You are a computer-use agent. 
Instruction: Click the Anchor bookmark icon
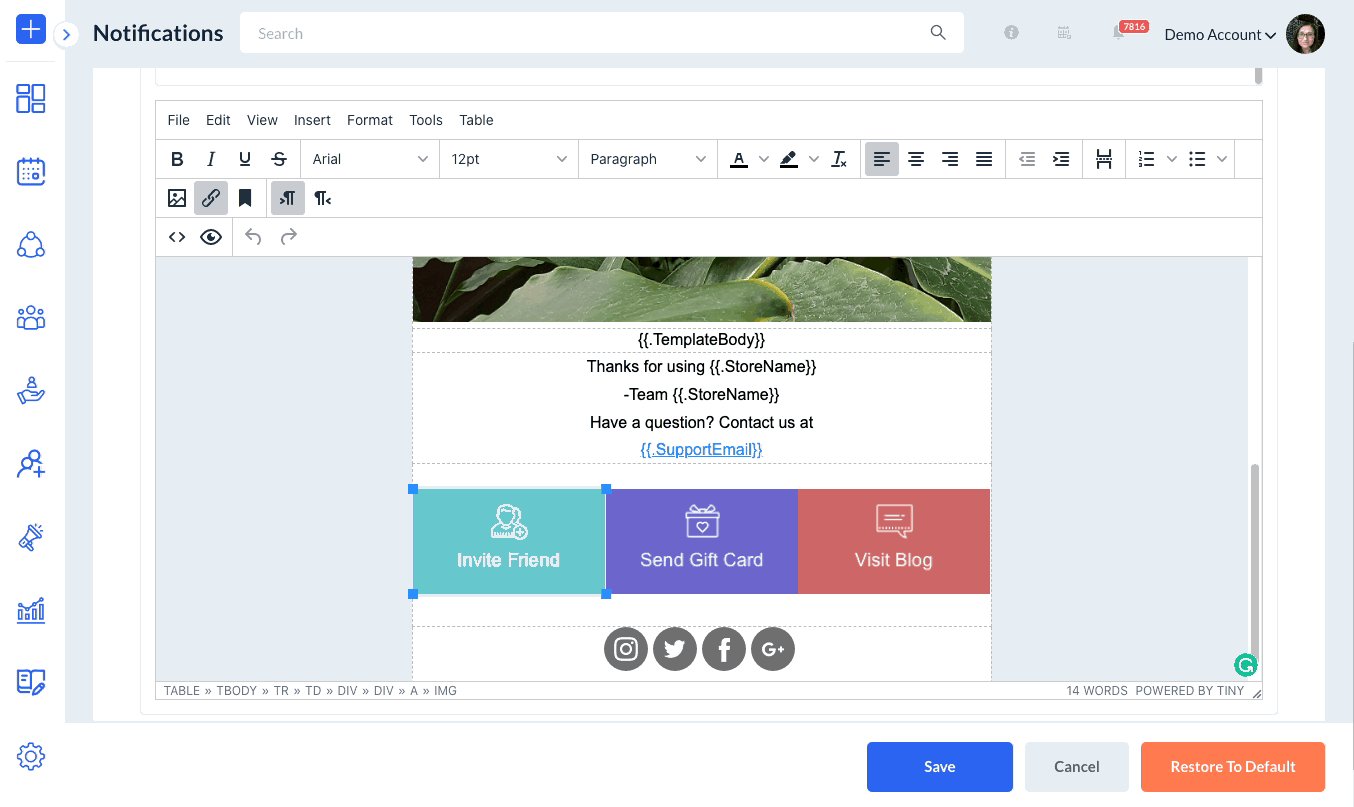click(245, 198)
